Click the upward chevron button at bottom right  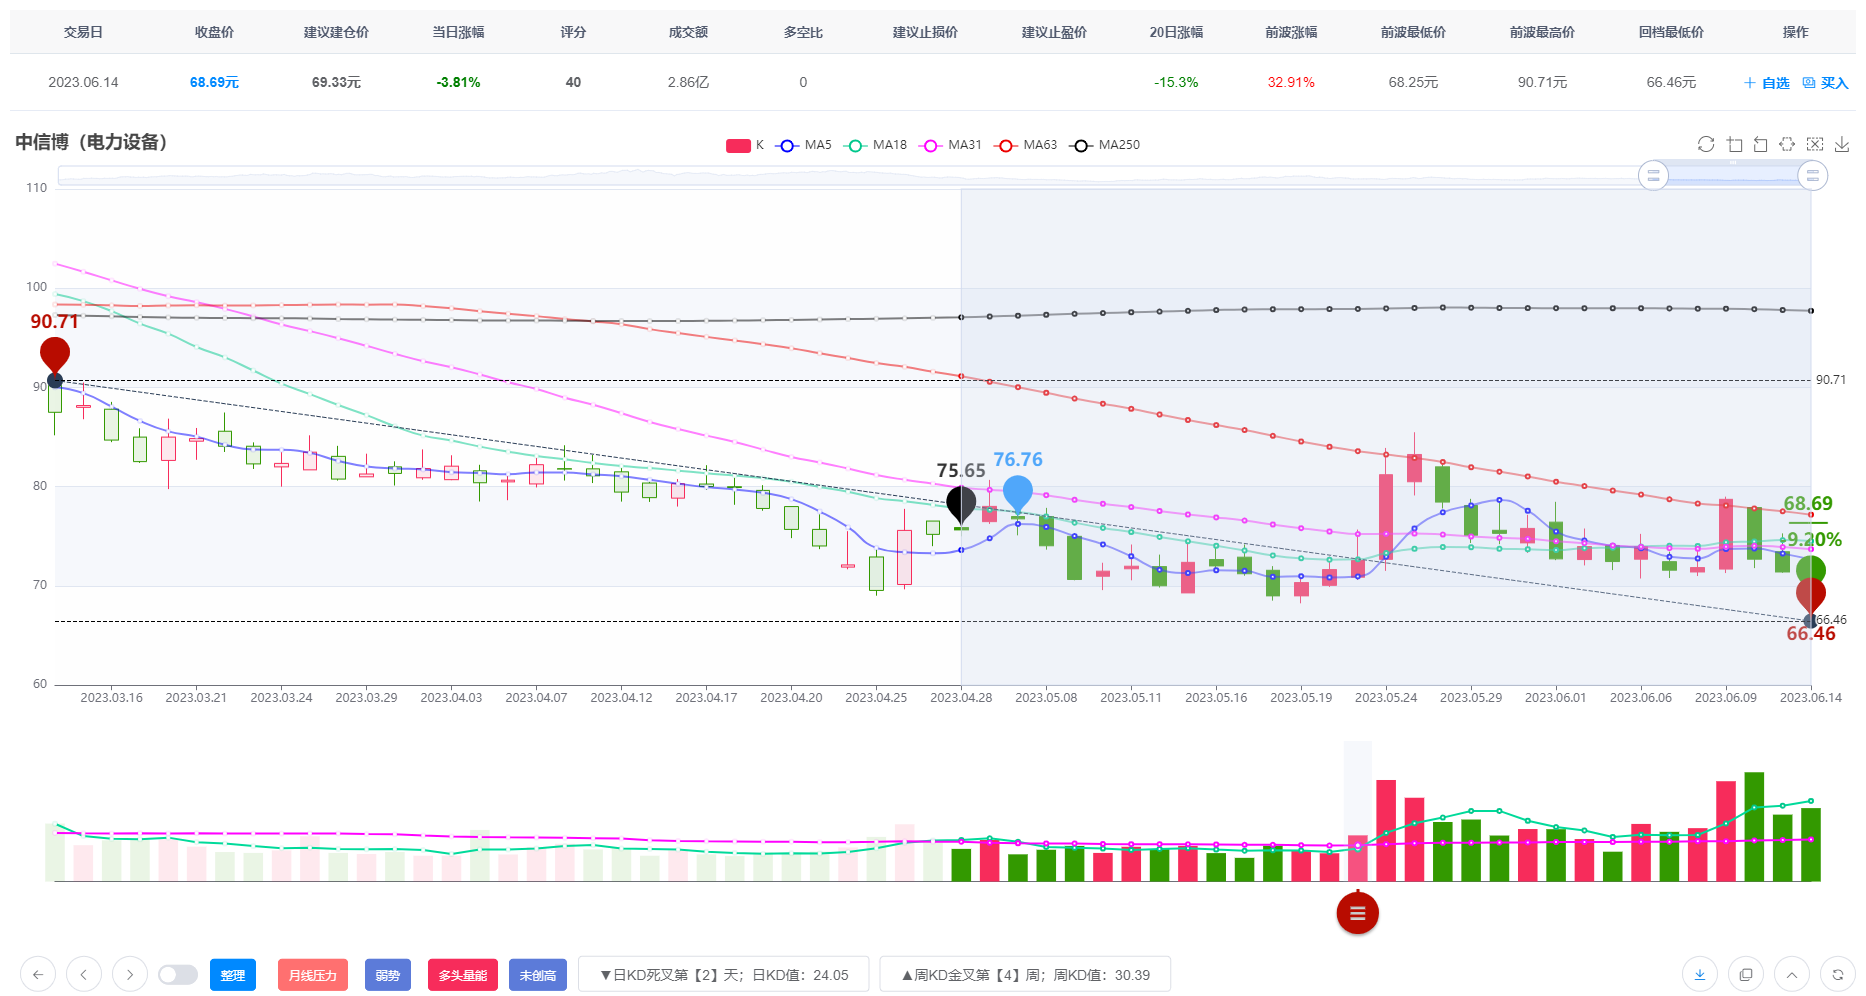1792,974
